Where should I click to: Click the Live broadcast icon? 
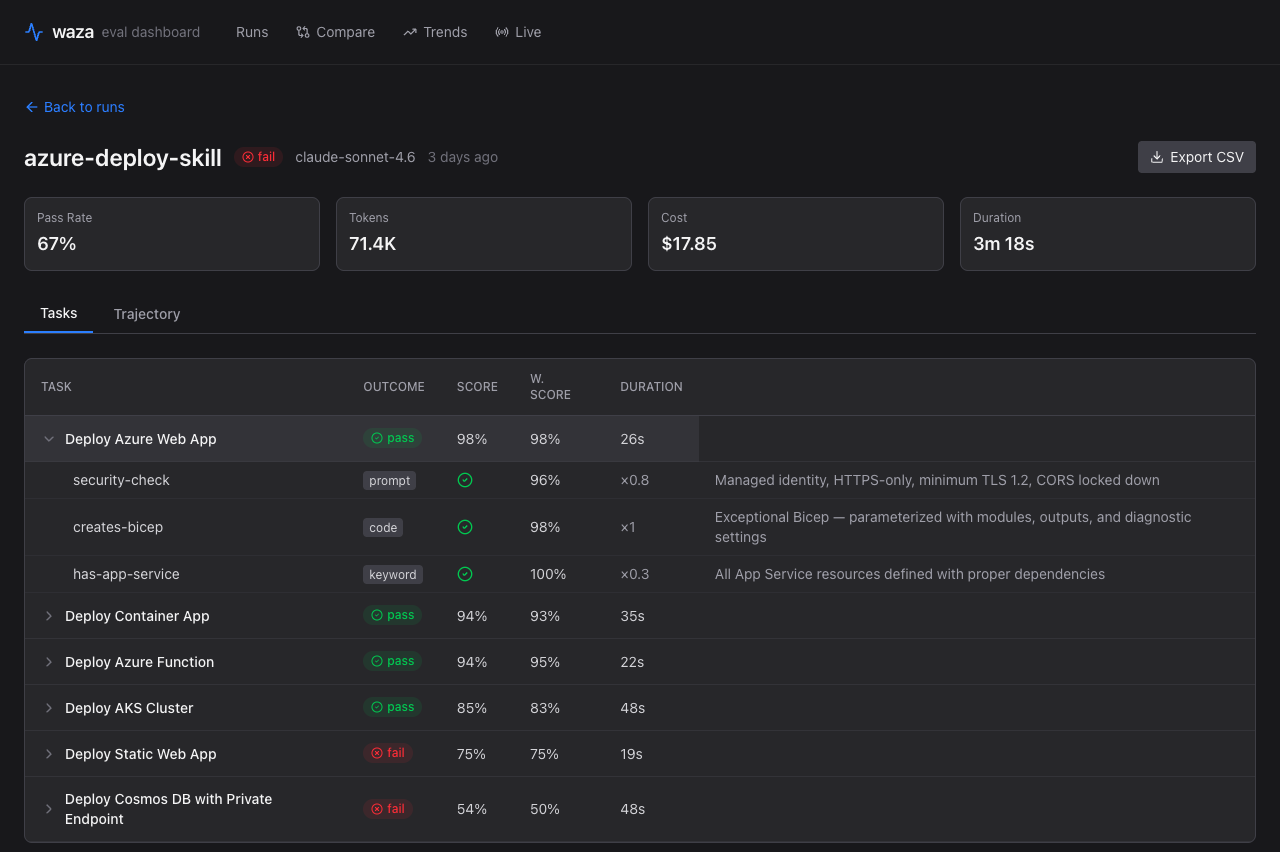point(502,32)
